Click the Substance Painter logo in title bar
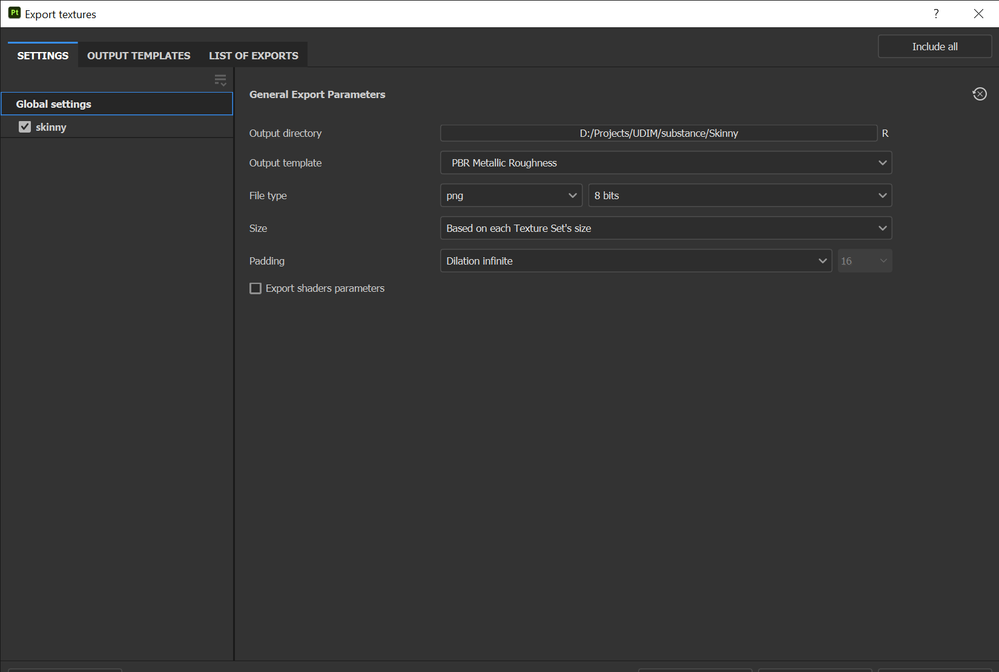The width and height of the screenshot is (999, 672). point(14,13)
